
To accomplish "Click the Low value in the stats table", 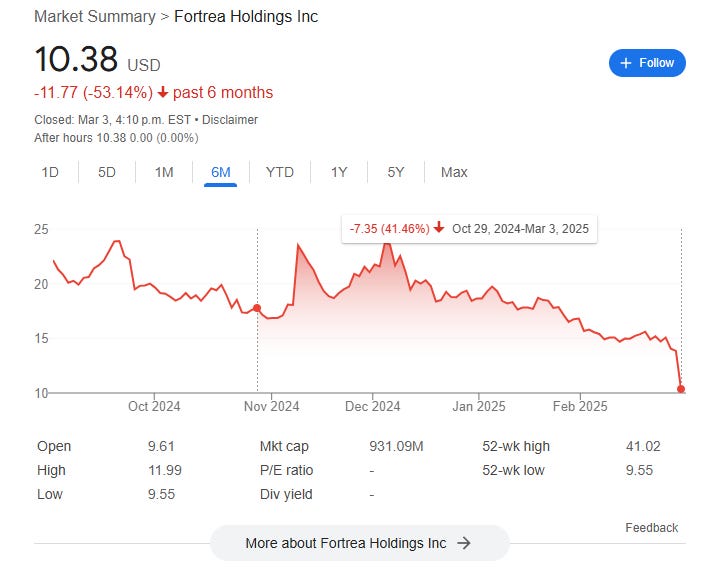I will point(161,494).
